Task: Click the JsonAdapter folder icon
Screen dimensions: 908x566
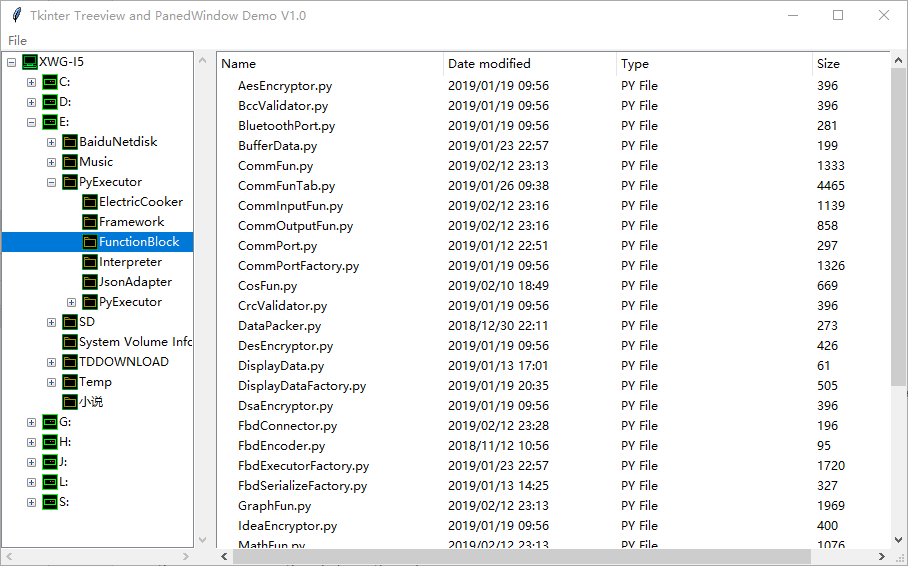Action: click(x=90, y=282)
